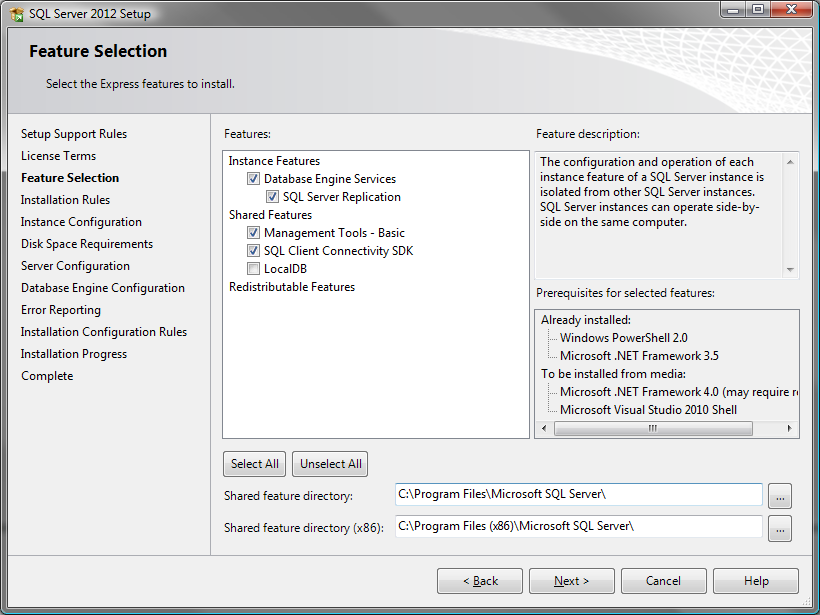
Task: Click Unselect All button
Action: tap(331, 464)
